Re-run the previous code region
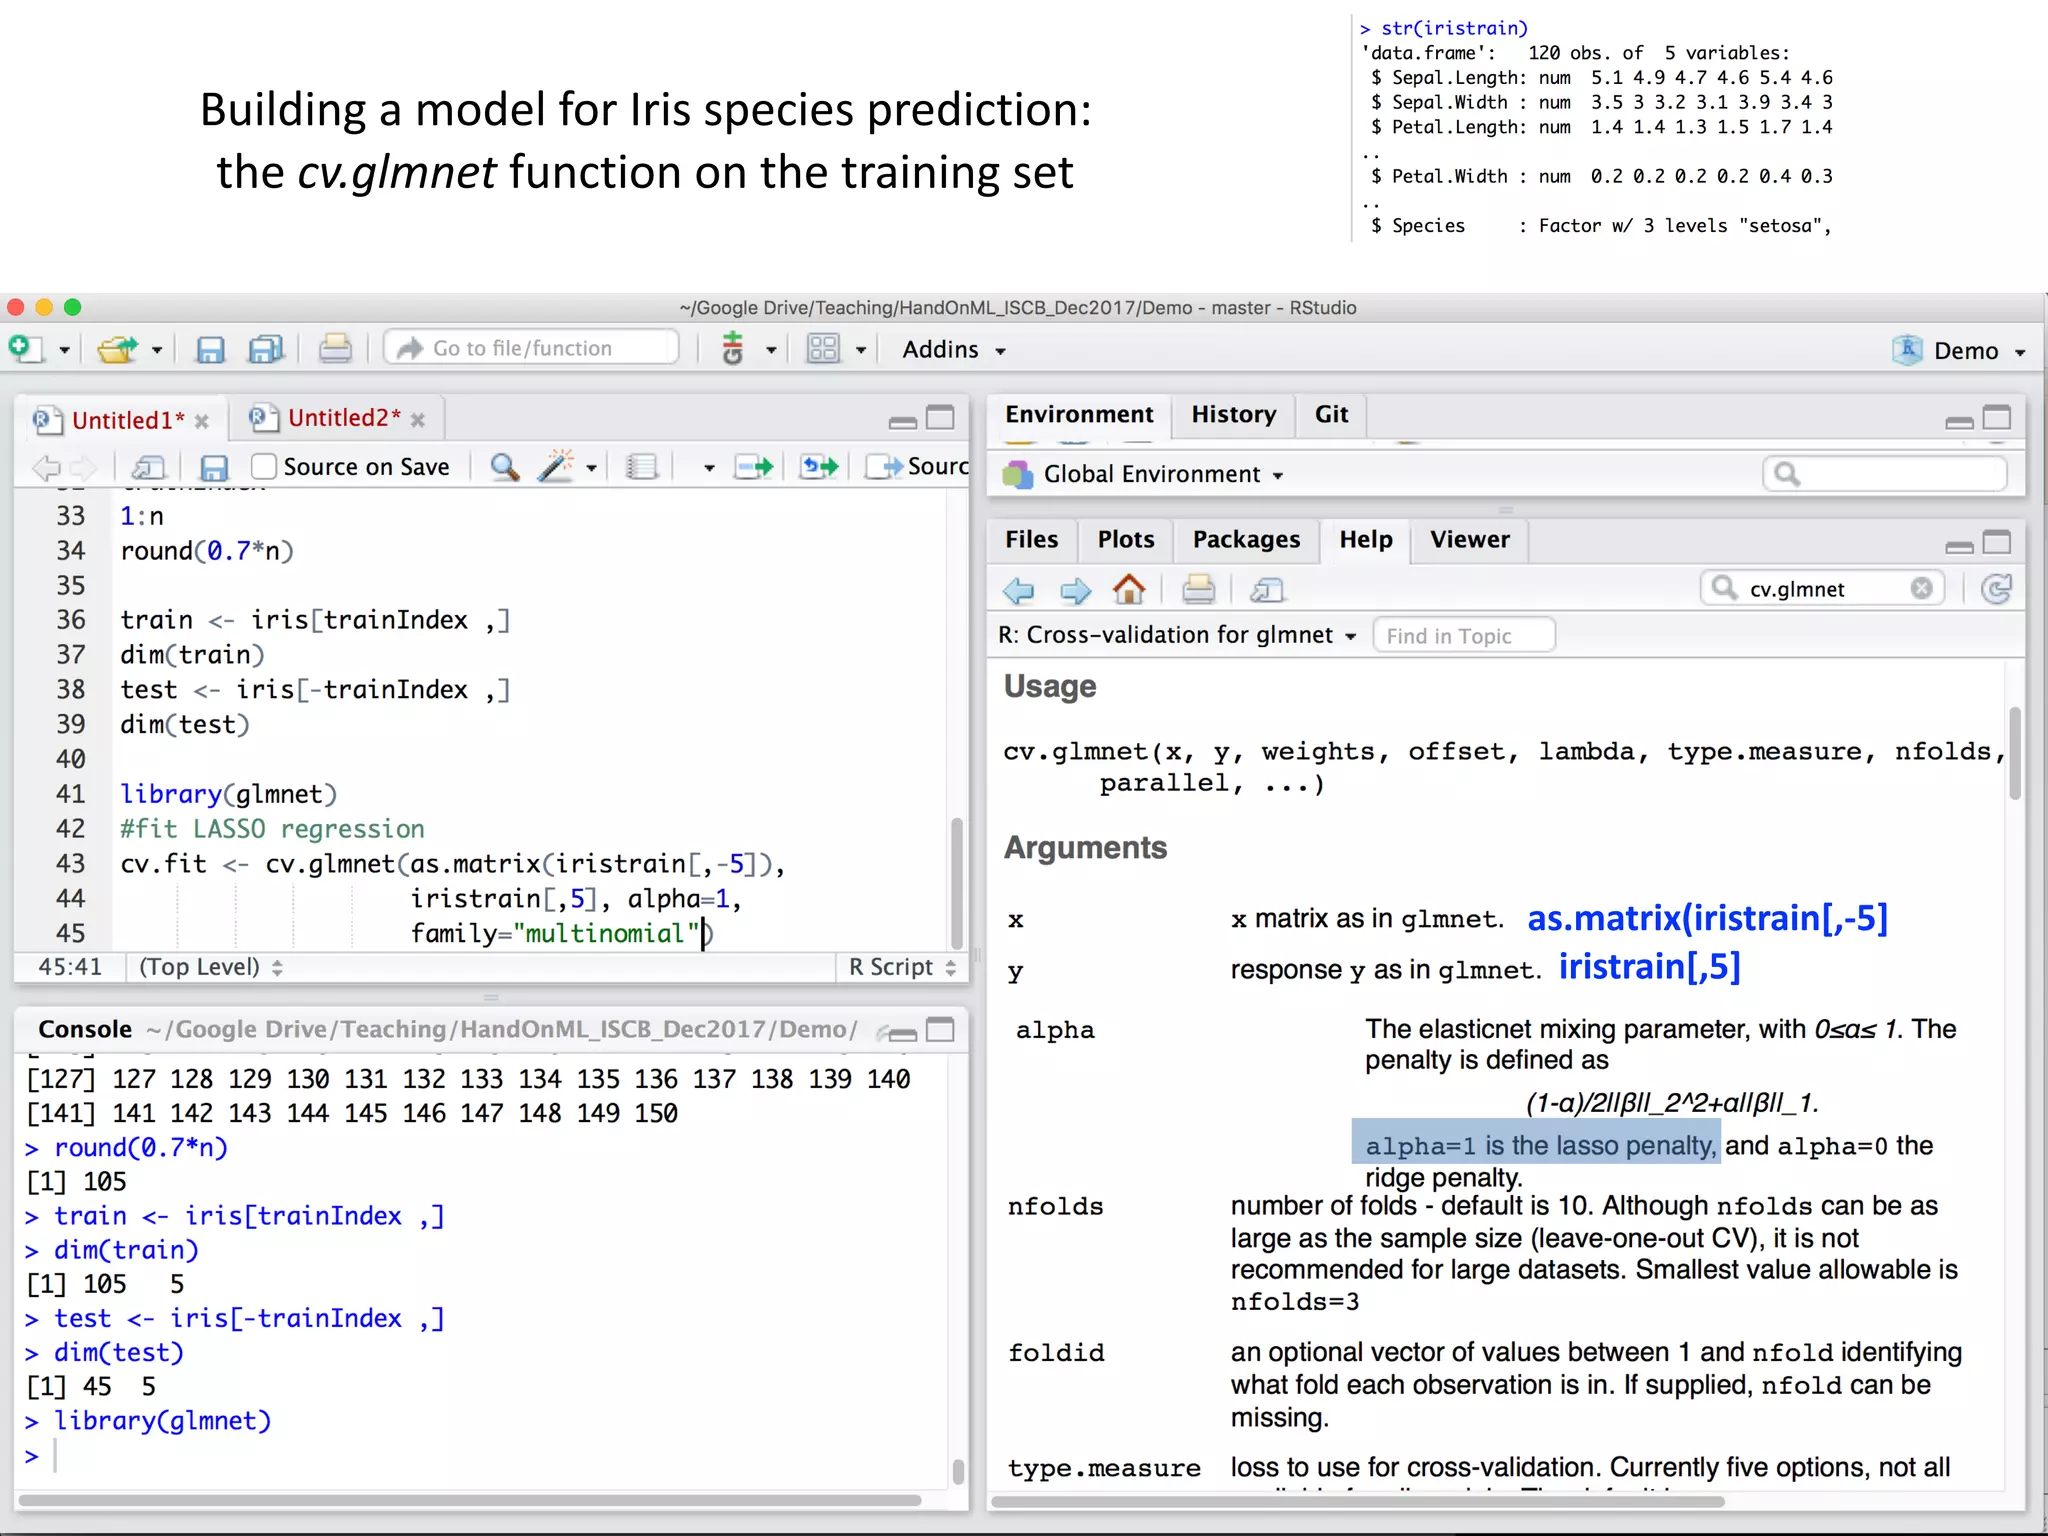Viewport: 2048px width, 1536px height. (819, 467)
